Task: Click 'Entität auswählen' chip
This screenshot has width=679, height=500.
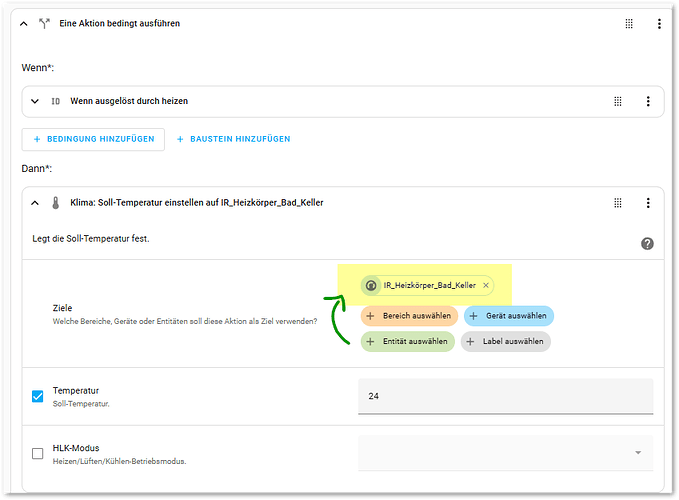Action: click(x=407, y=341)
